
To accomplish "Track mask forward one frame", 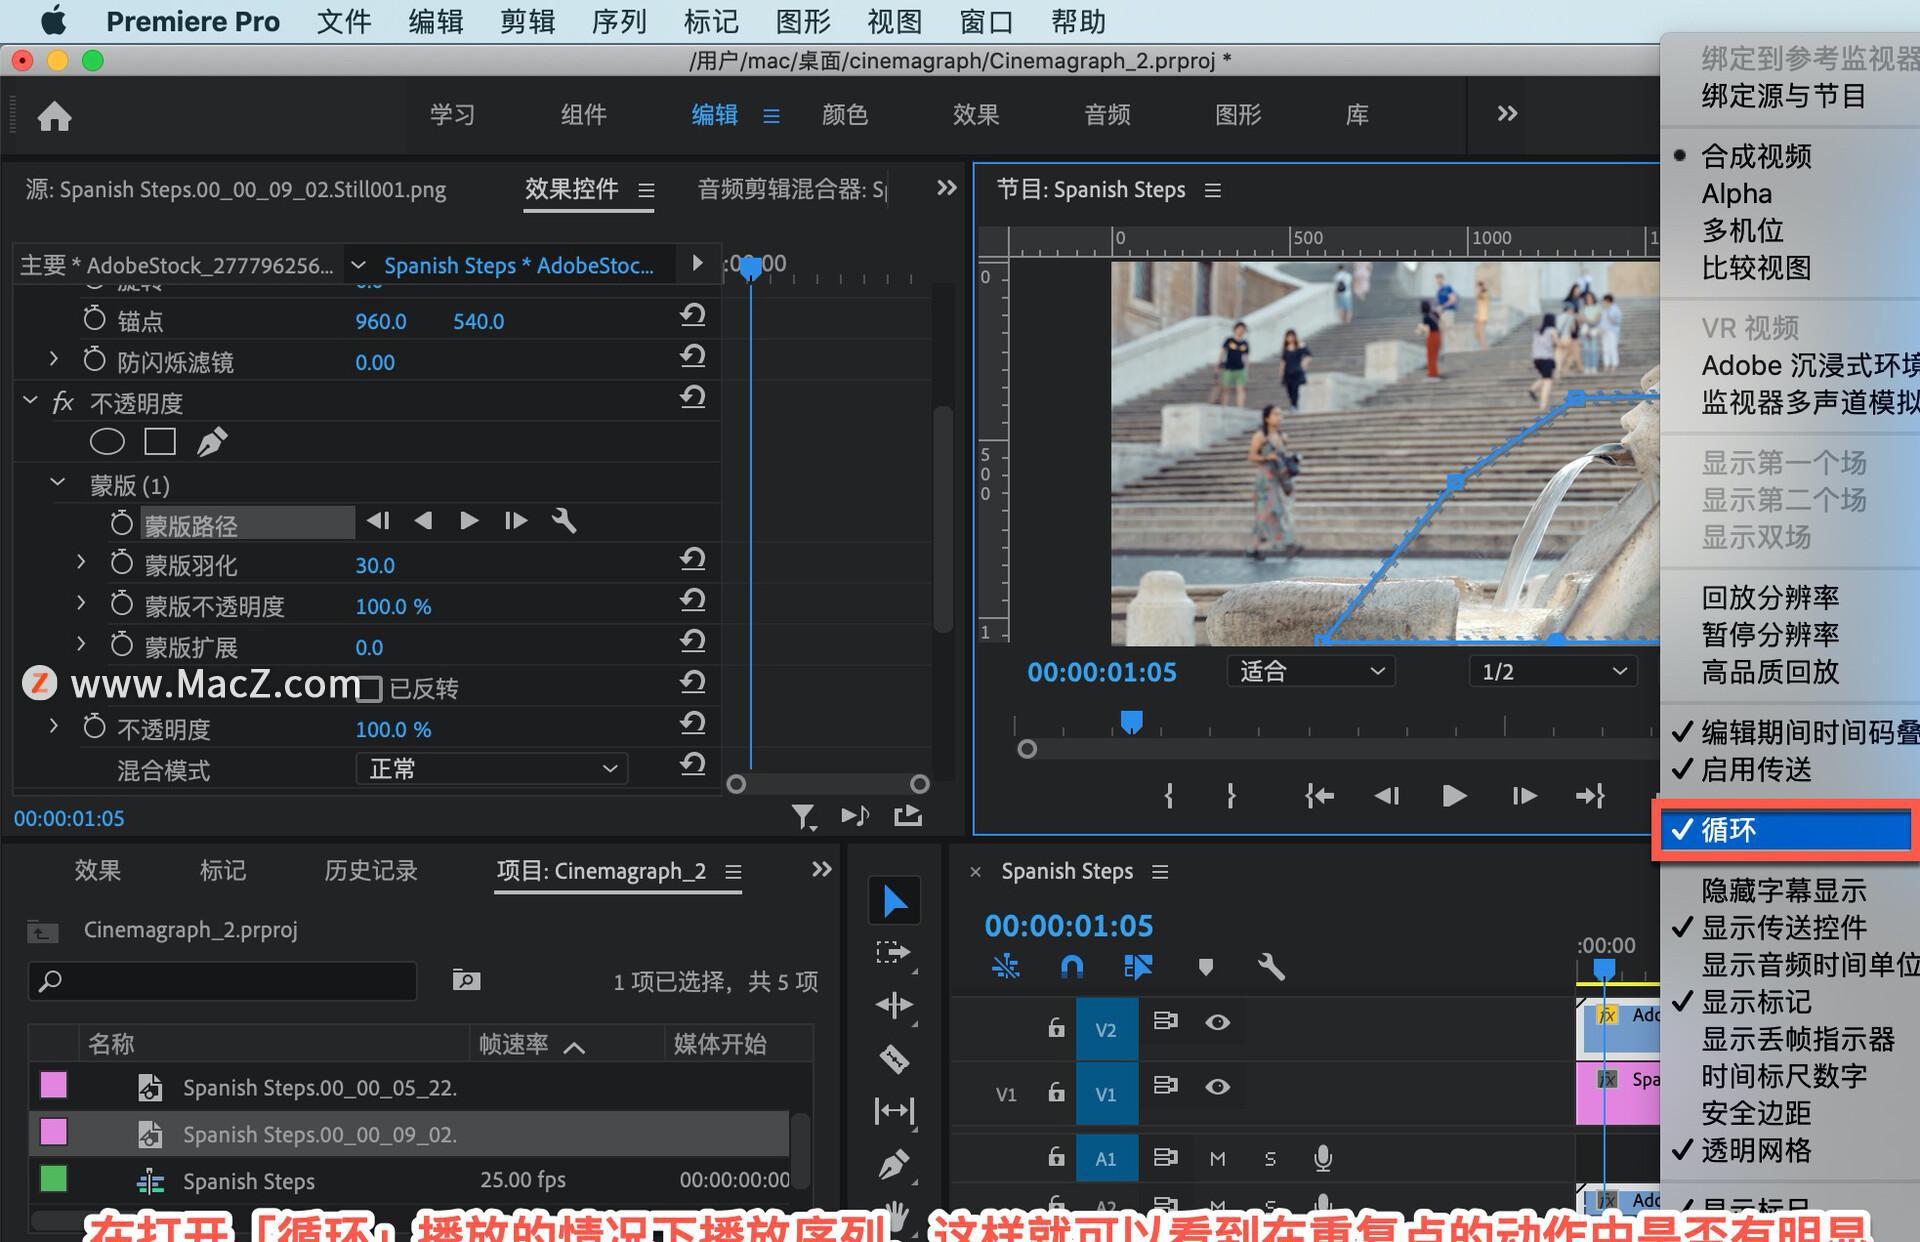I will pyautogui.click(x=515, y=520).
